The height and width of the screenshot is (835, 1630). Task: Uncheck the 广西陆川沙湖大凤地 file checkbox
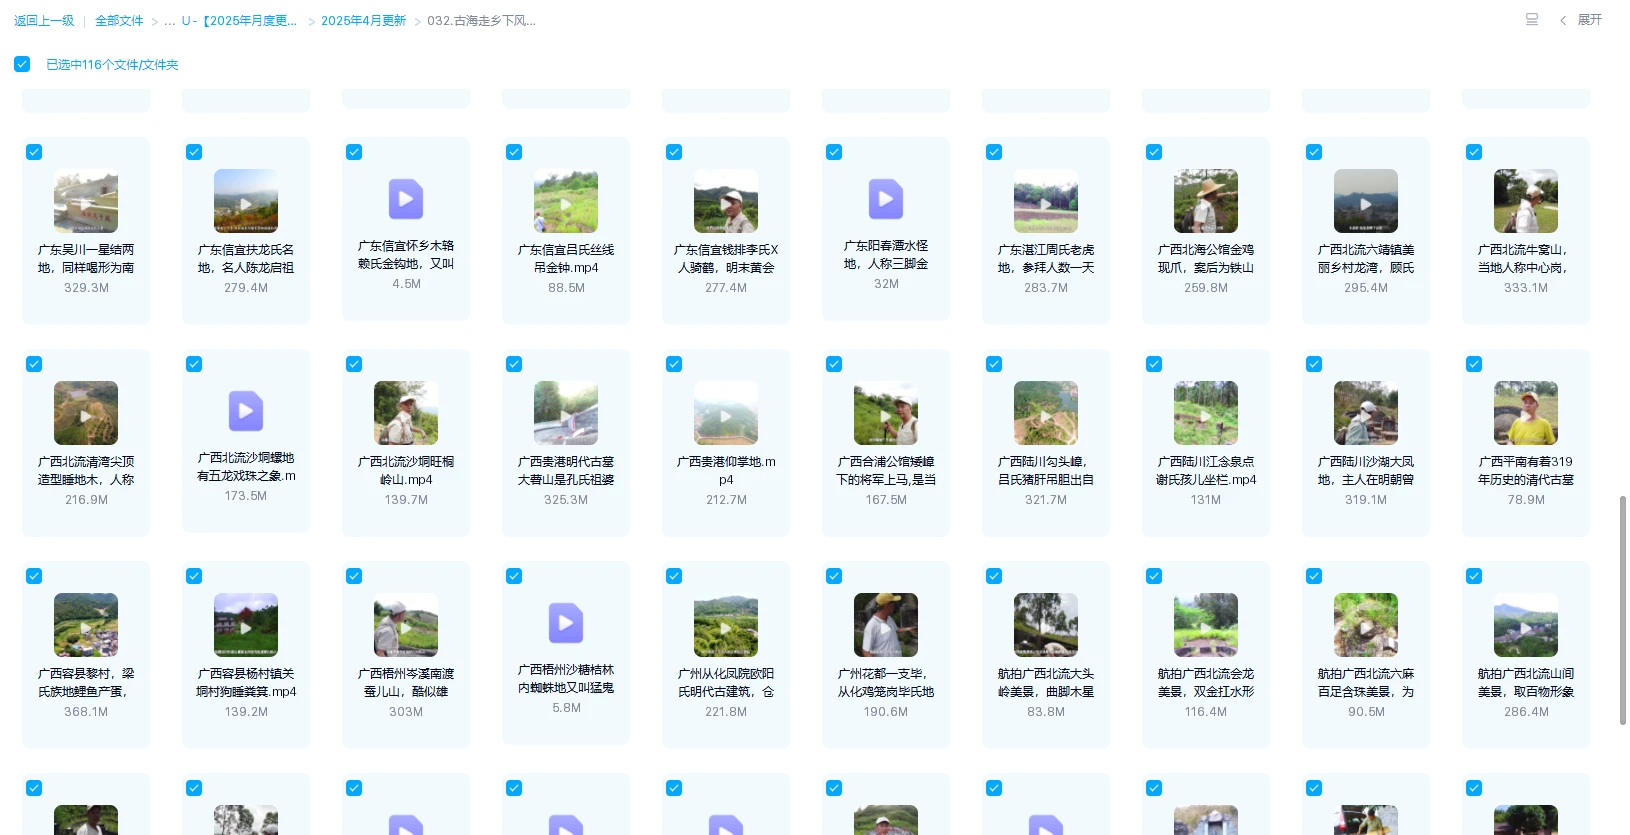point(1314,364)
